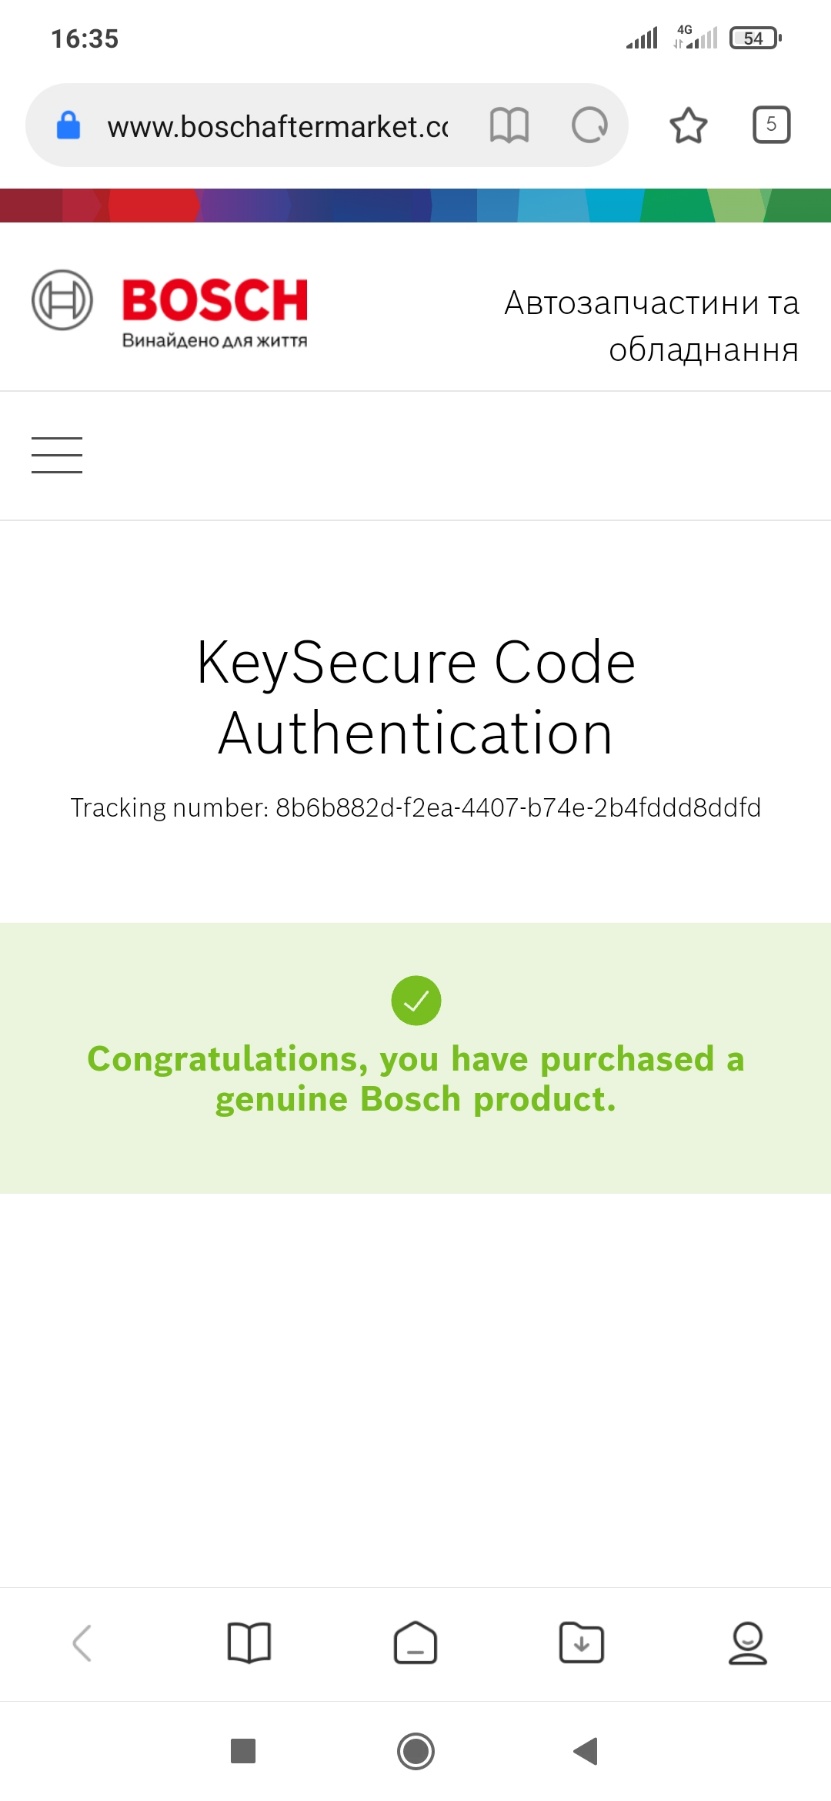Open reader mode book icon in address bar
The image size is (831, 1801).
pos(509,126)
